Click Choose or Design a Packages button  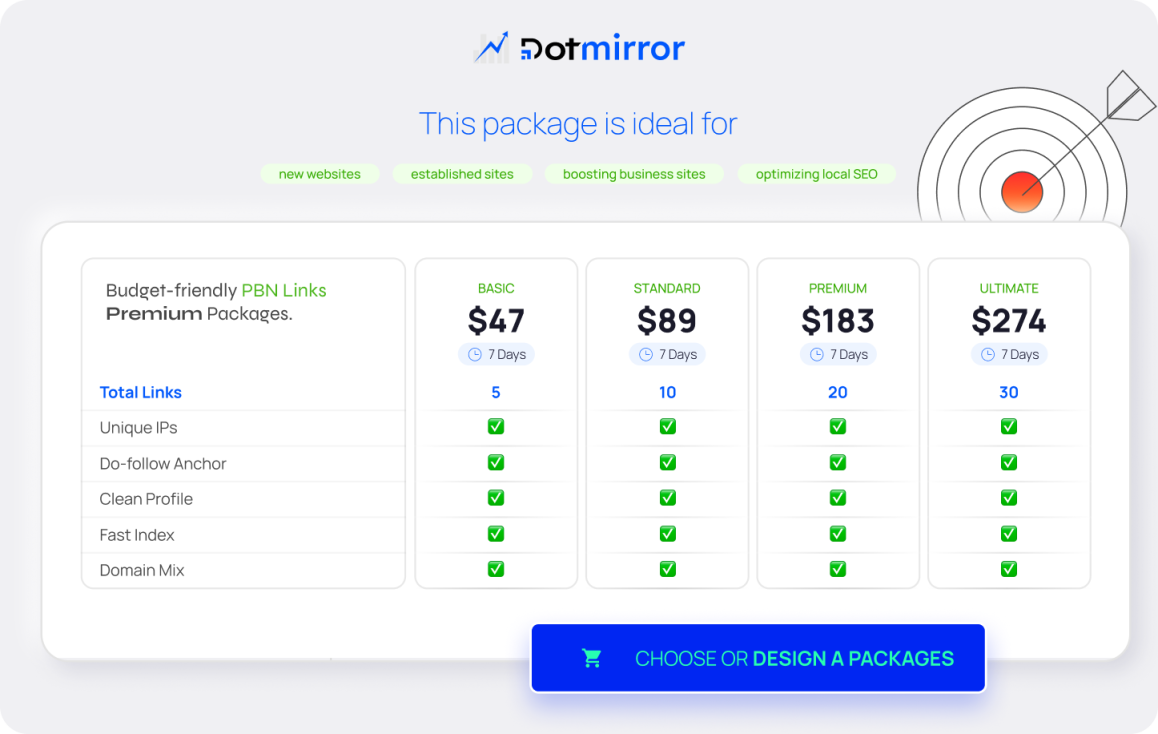click(758, 658)
